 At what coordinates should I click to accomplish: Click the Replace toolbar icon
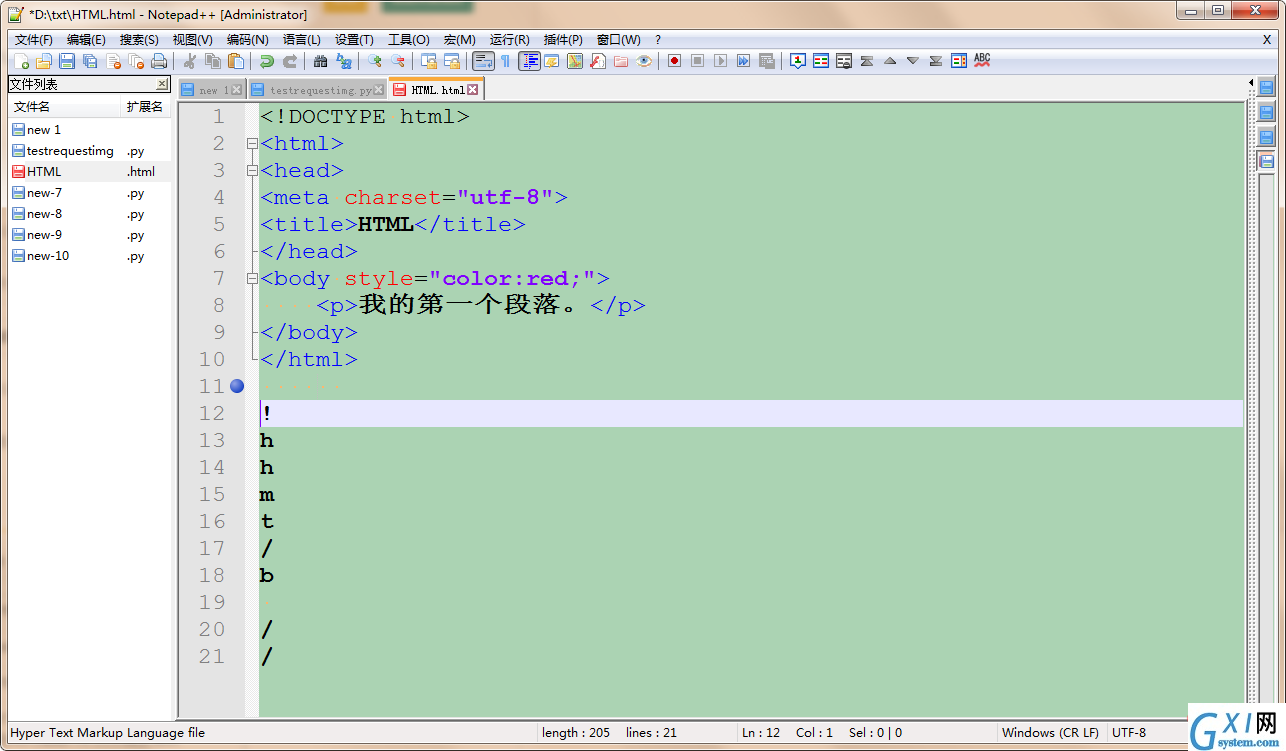(x=343, y=61)
